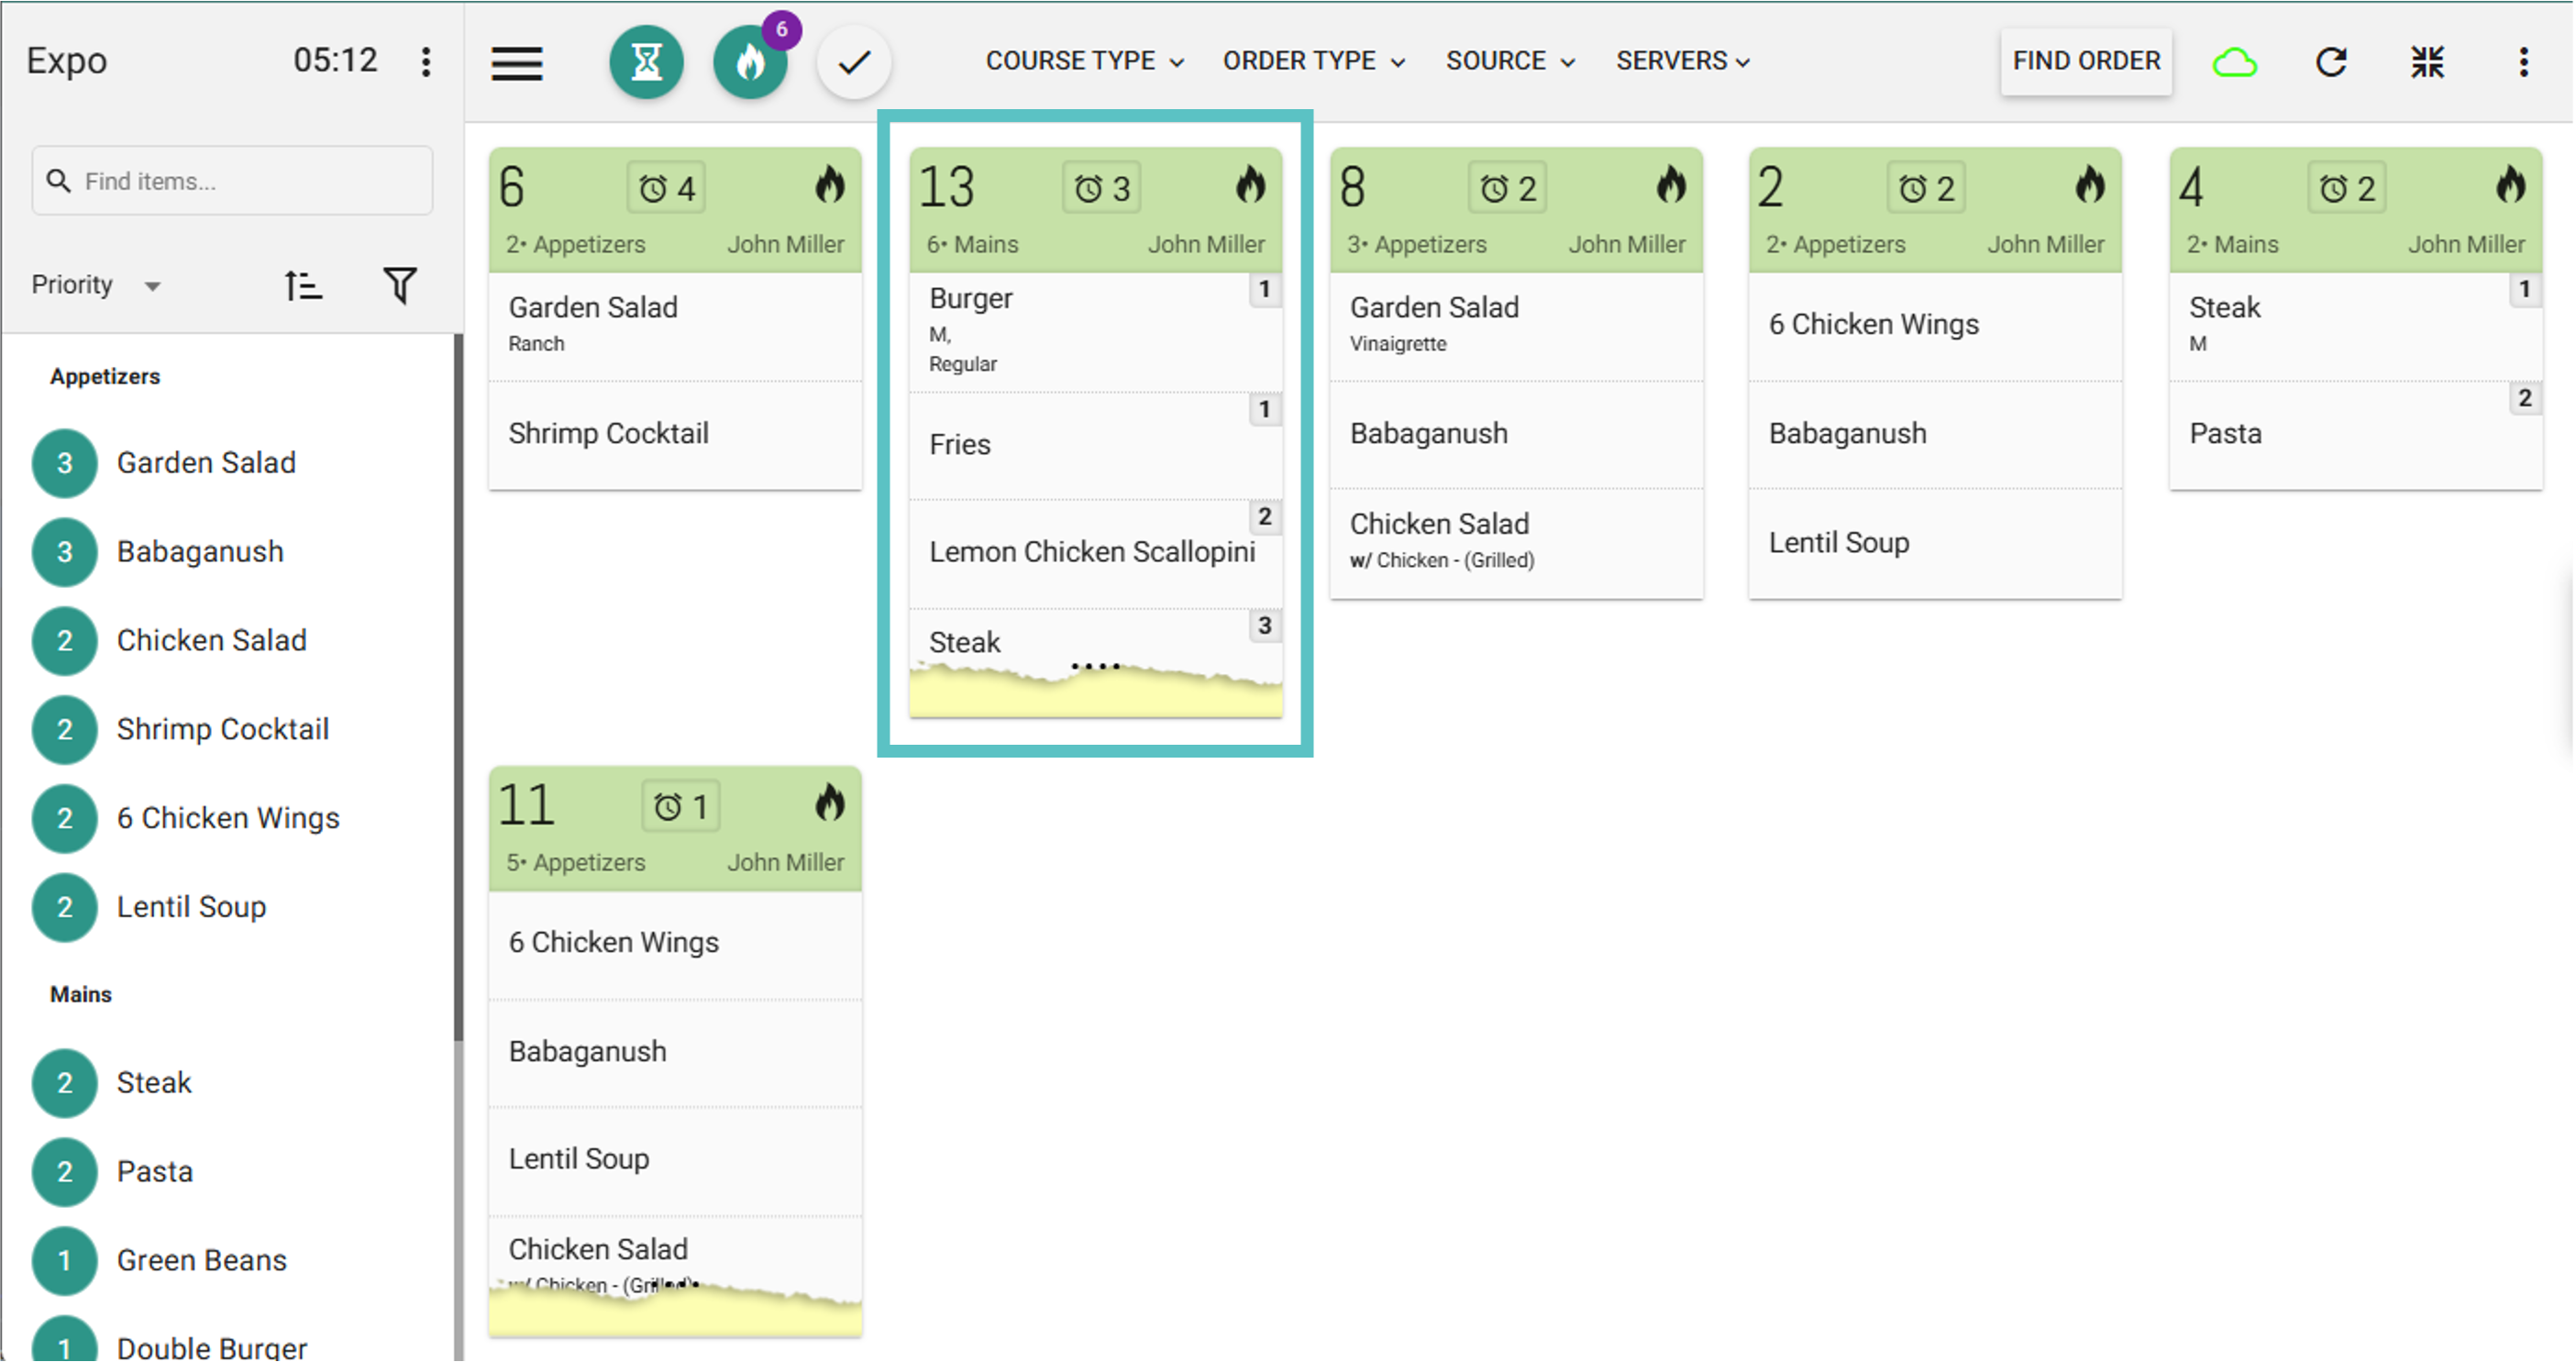Select Garden Salad in the Appetizers list

206,463
